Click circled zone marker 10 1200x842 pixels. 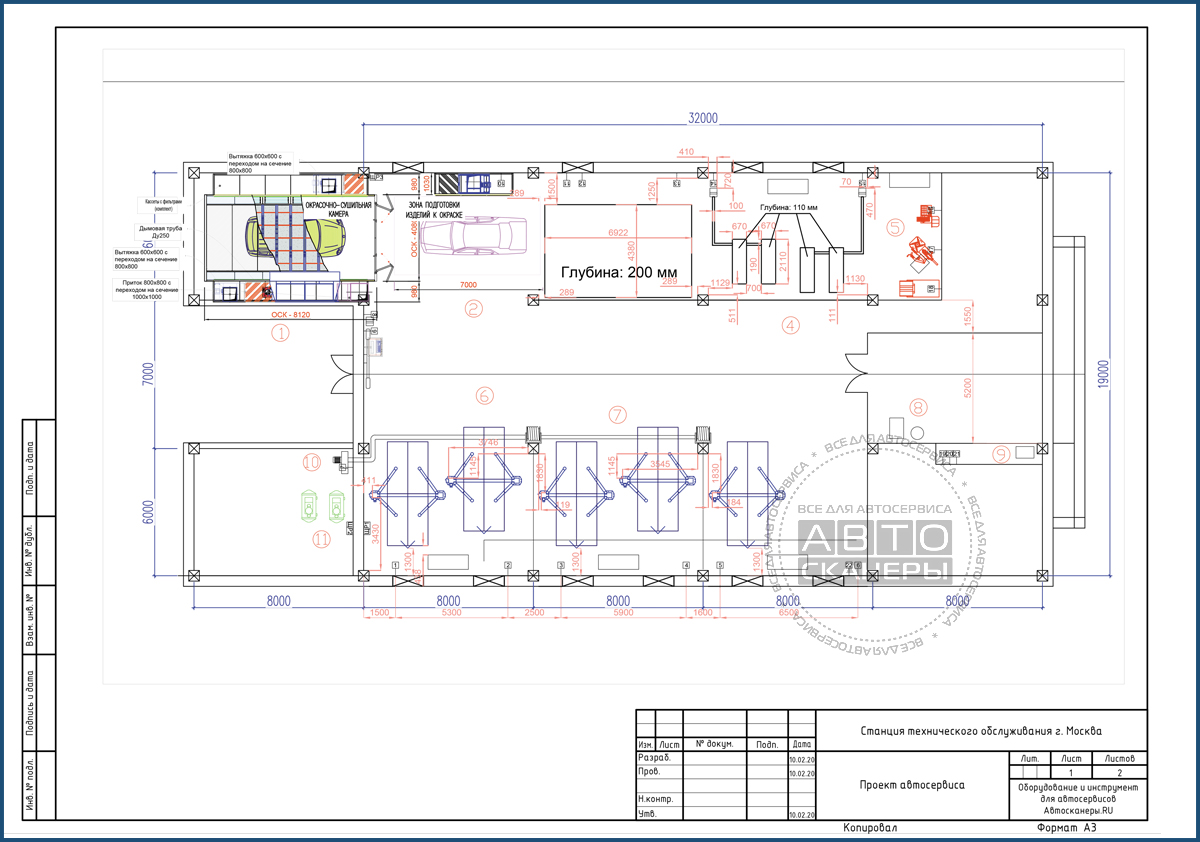coord(312,462)
